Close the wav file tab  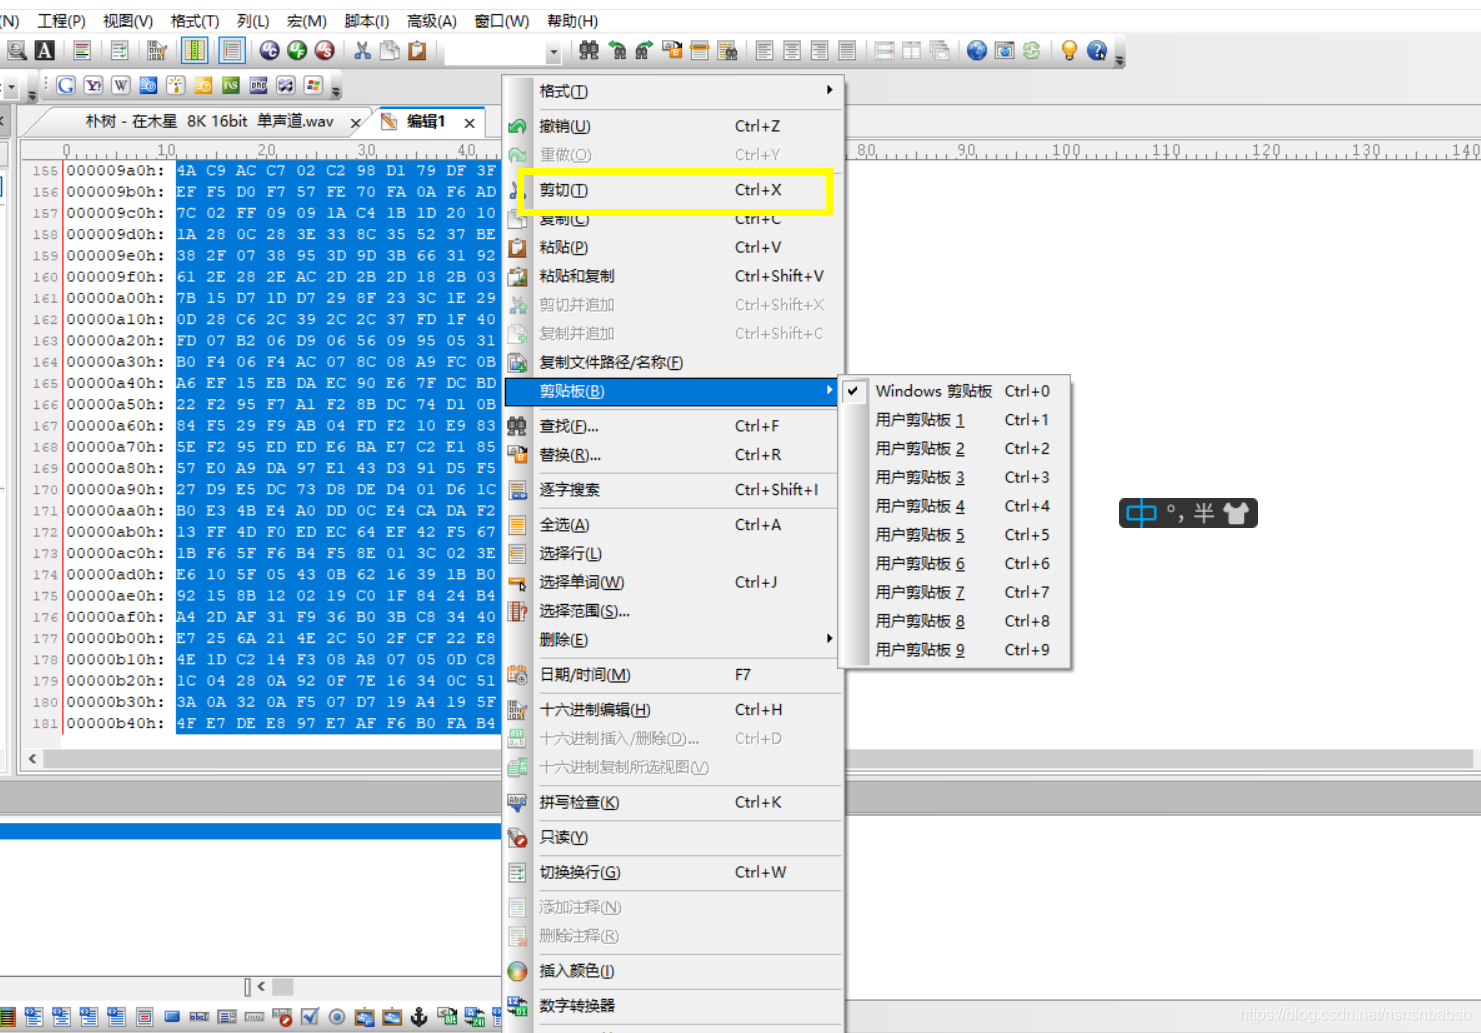[x=355, y=123]
